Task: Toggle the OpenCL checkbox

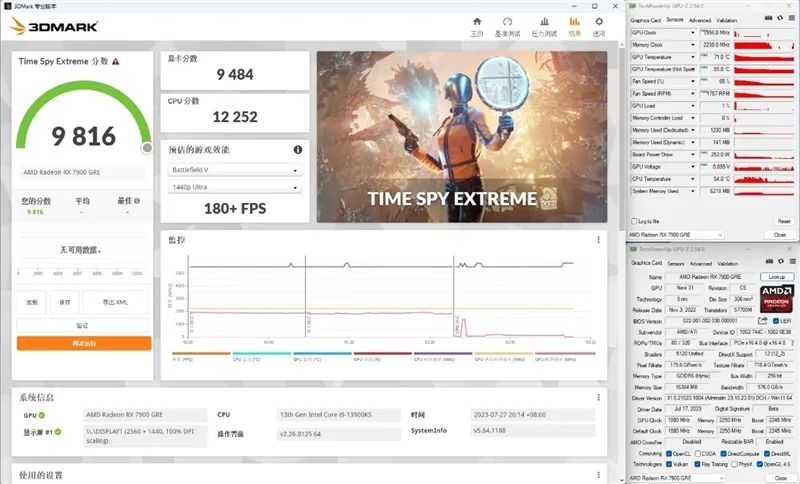Action: pyautogui.click(x=669, y=453)
